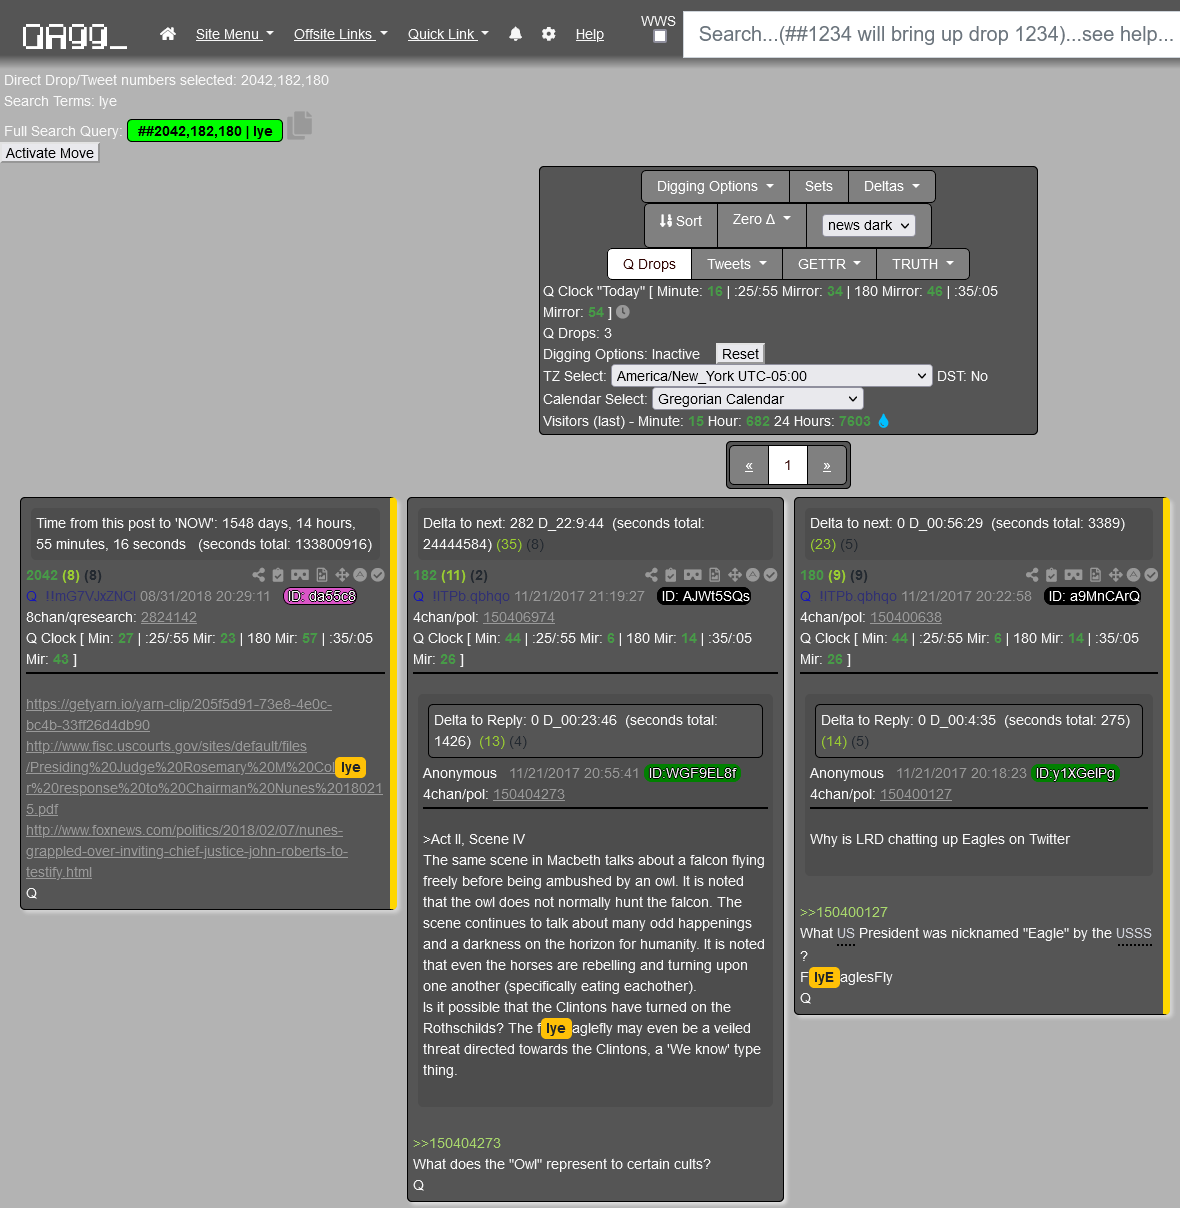Click the Activate Move button
Screen dimensions: 1180x1208
click(50, 153)
